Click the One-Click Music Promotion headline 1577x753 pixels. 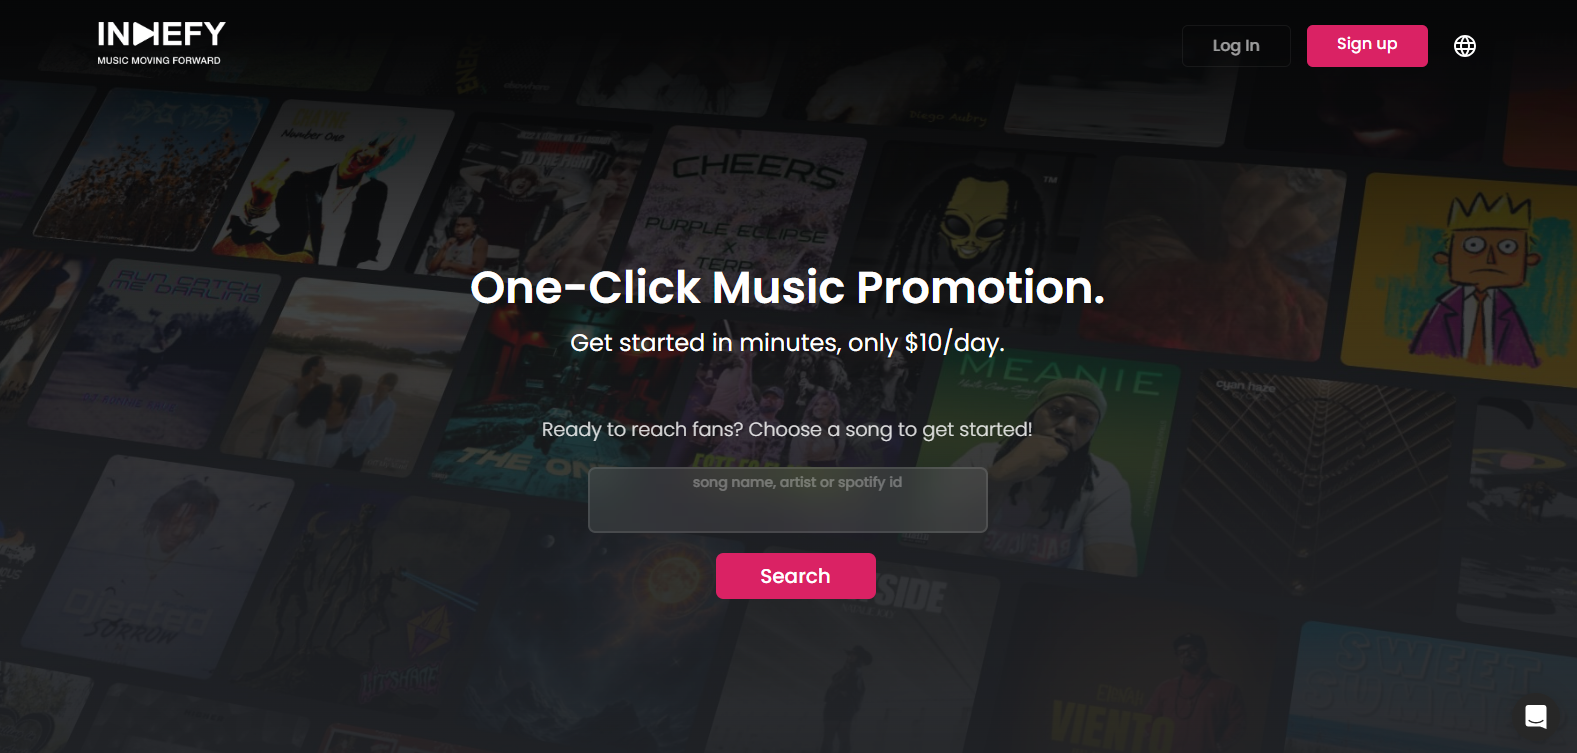pyautogui.click(x=788, y=287)
